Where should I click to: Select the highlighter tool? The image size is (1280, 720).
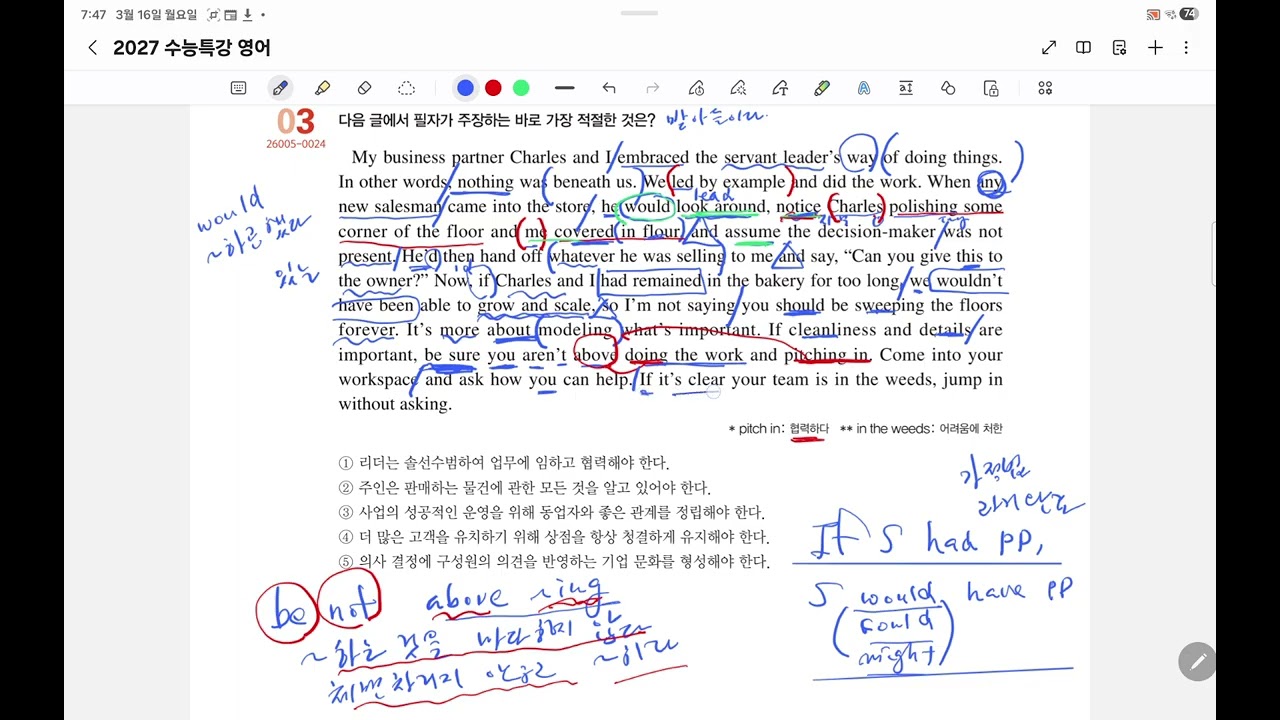pos(322,88)
